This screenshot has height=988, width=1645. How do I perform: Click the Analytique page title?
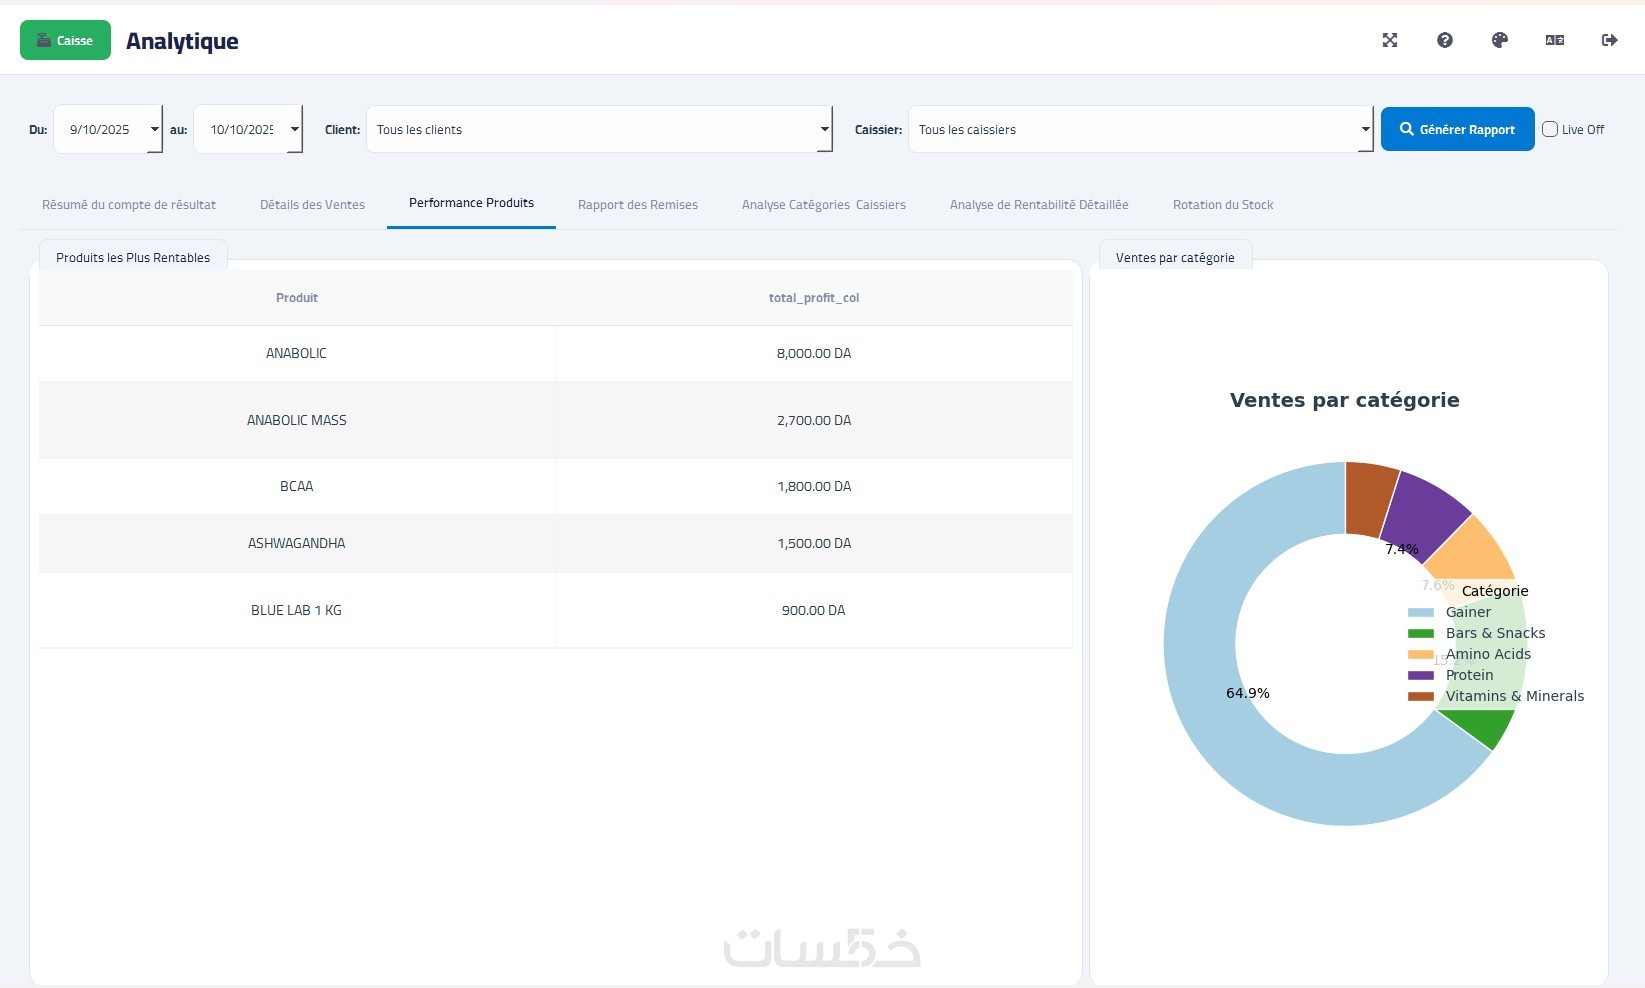pos(182,41)
